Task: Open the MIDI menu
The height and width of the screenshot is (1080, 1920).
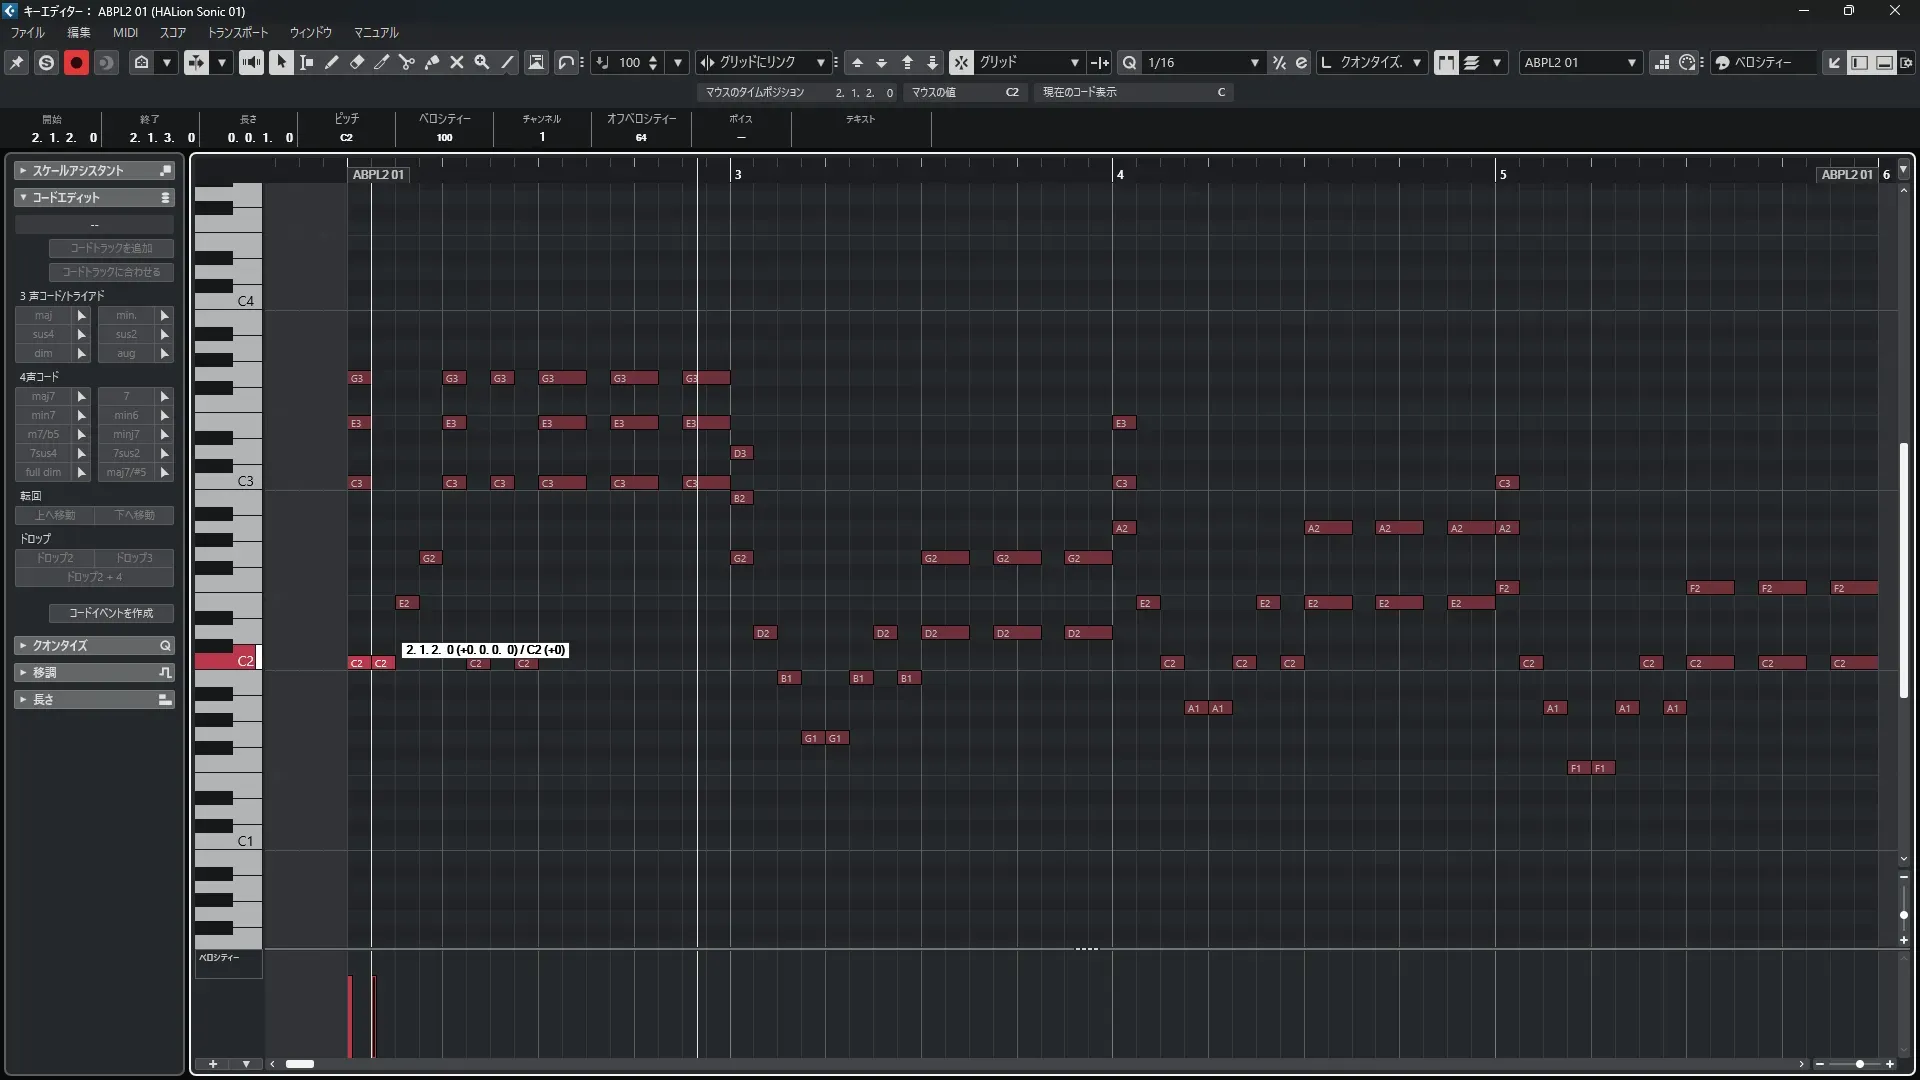Action: [x=125, y=32]
